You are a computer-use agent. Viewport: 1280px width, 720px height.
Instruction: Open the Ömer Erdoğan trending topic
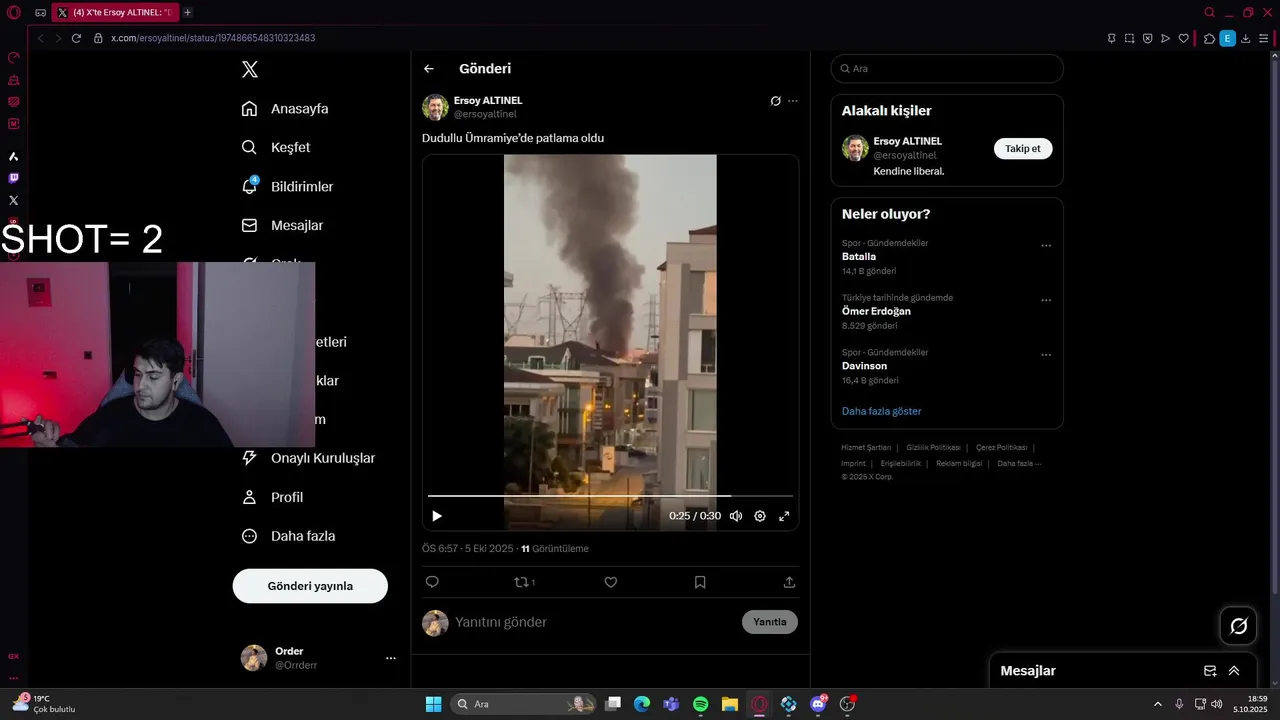876,311
